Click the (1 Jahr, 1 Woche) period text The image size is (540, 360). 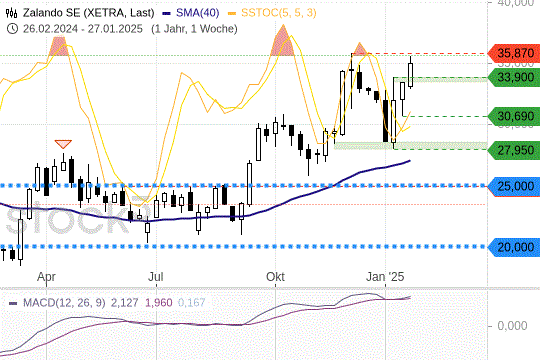click(194, 29)
